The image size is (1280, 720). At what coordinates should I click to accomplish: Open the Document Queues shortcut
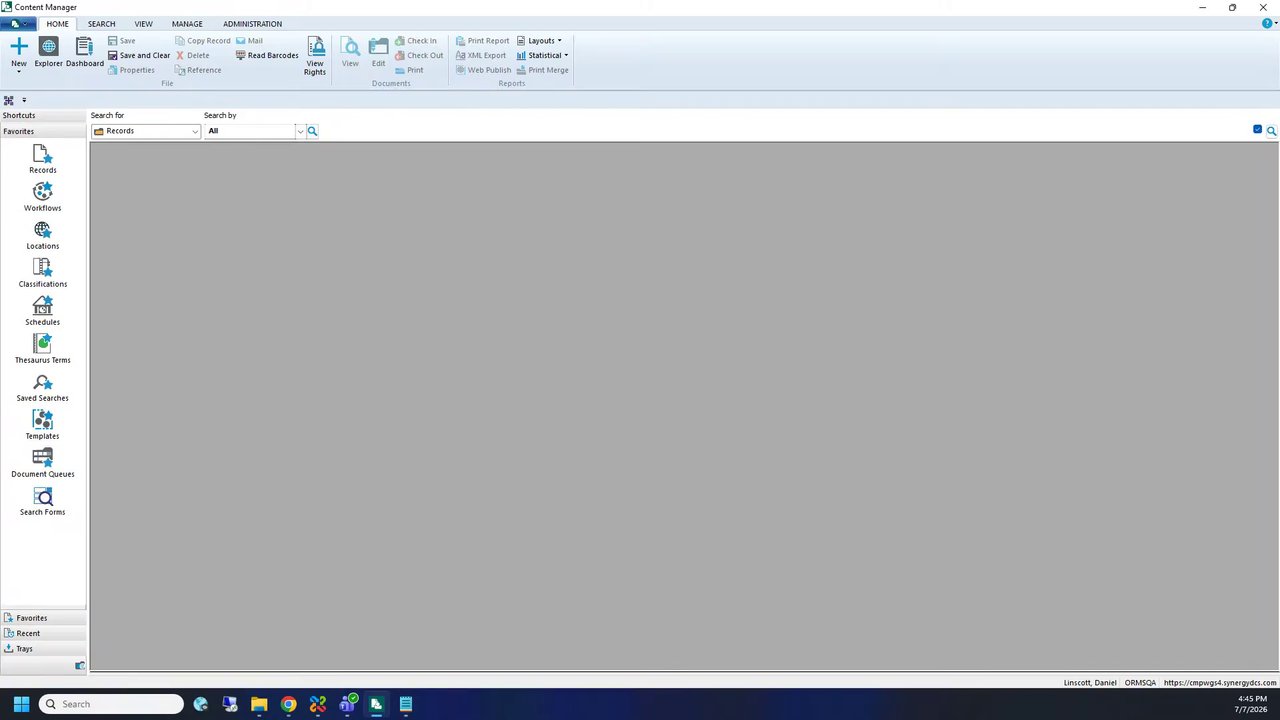tap(43, 464)
